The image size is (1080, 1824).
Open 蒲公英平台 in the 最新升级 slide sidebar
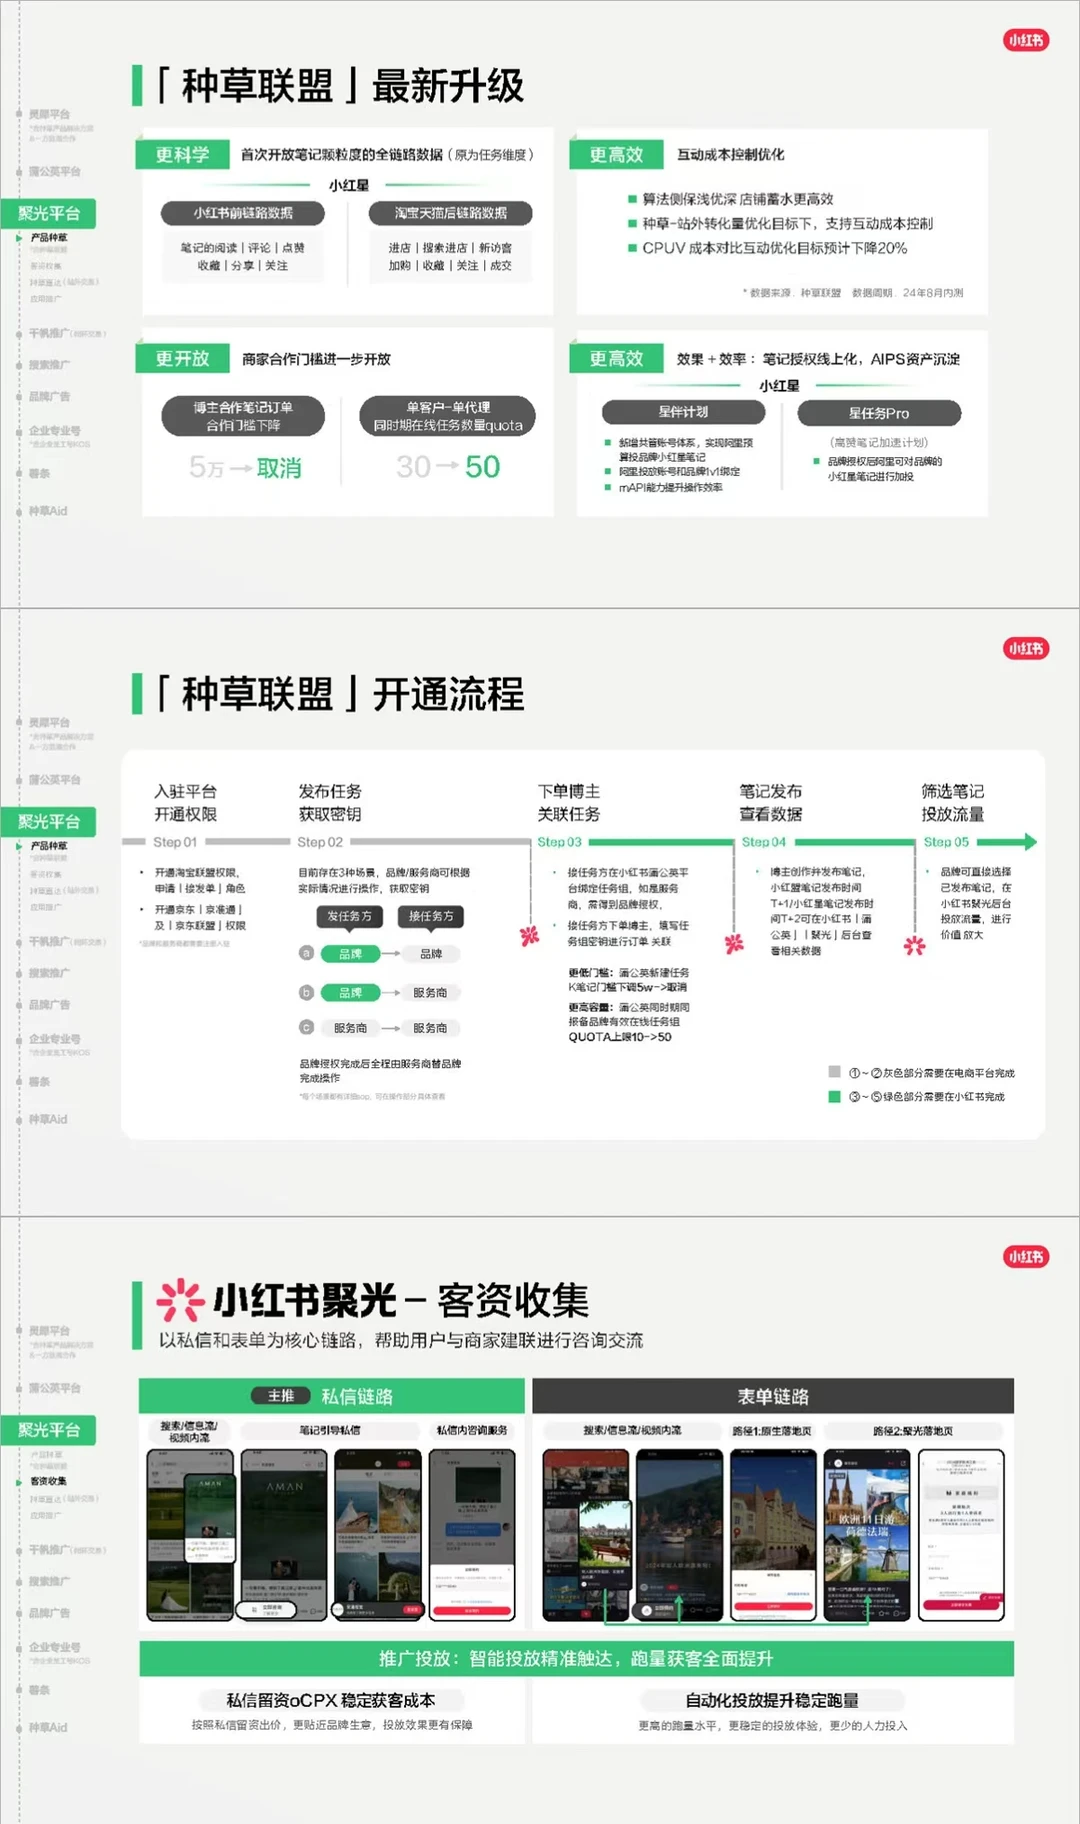click(x=54, y=171)
